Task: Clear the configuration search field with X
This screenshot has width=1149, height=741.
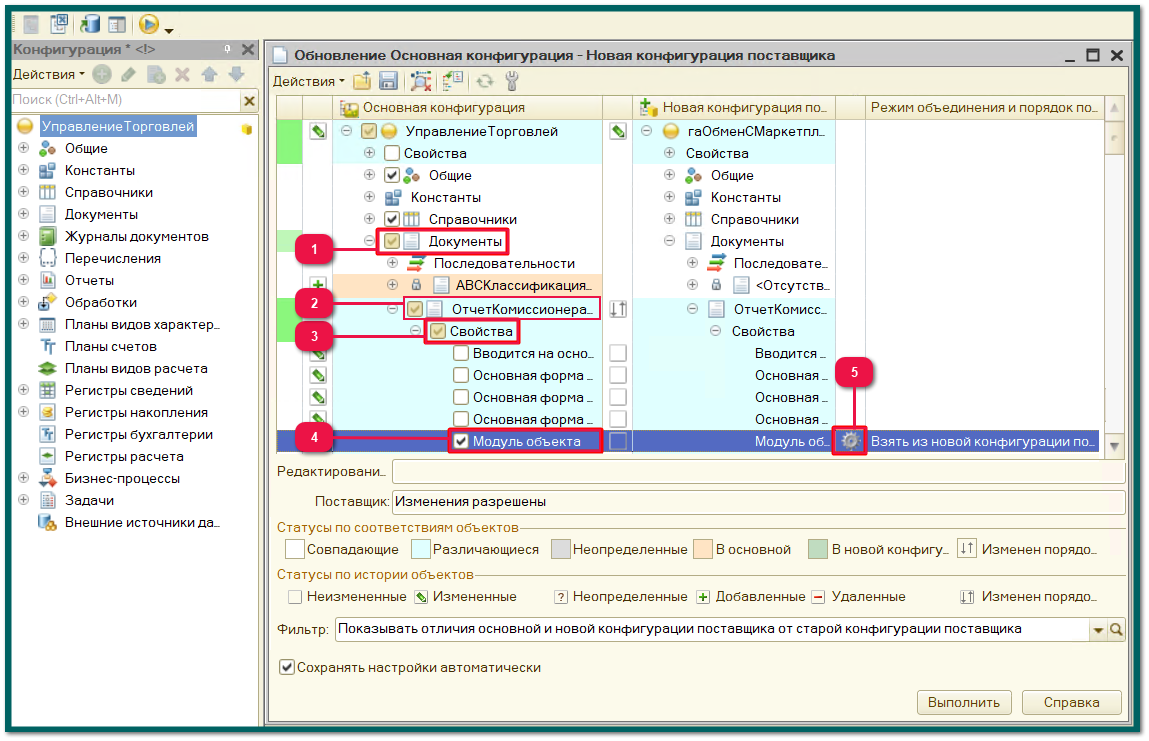Action: click(249, 100)
